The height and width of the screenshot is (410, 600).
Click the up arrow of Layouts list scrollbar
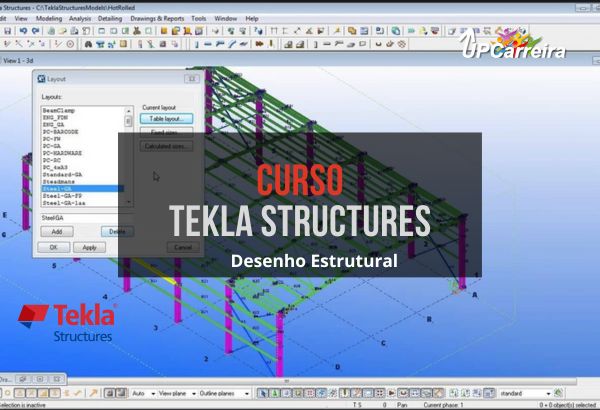129,111
